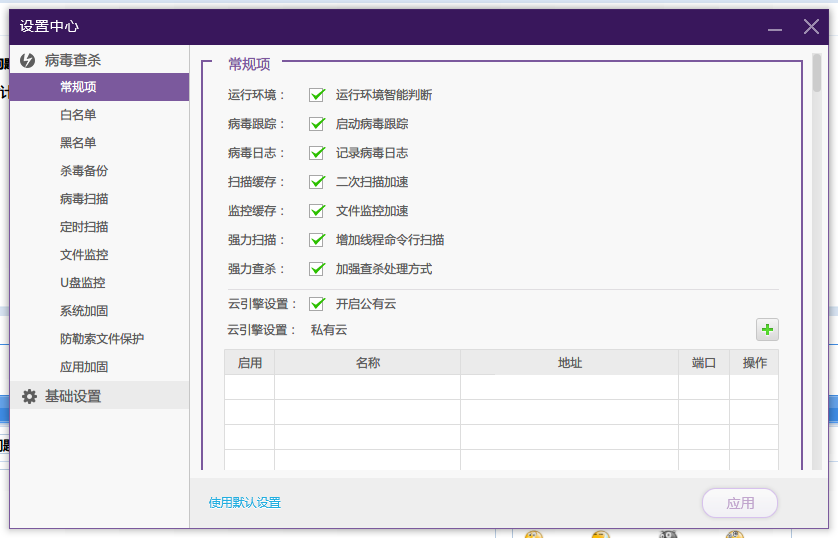
Task: Click the virus scan lightning icon in sidebar
Action: click(x=28, y=61)
